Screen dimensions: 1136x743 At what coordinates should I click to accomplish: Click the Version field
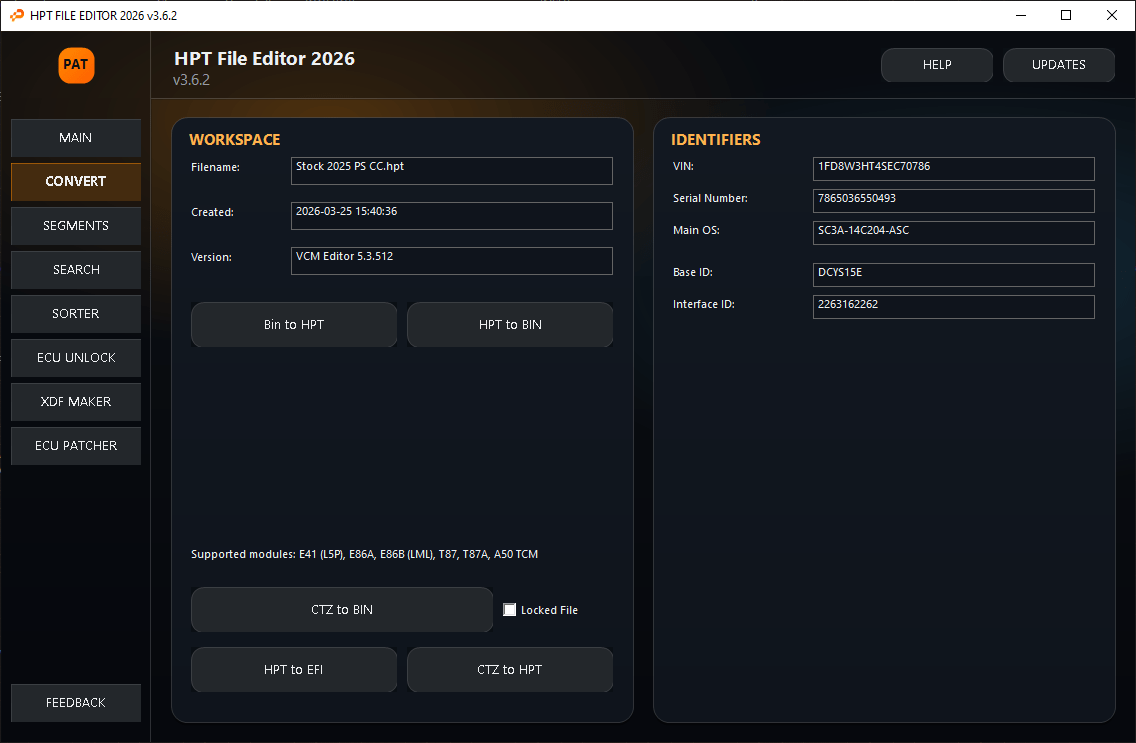(451, 261)
